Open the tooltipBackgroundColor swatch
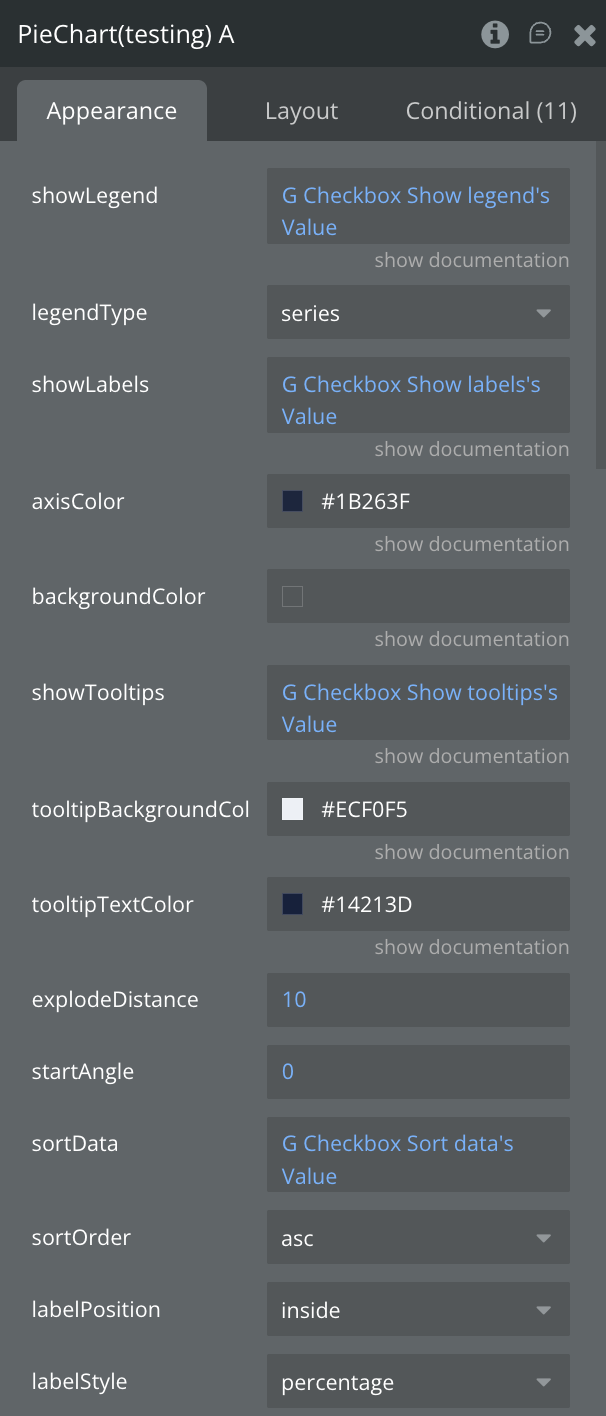This screenshot has width=606, height=1416. 293,809
